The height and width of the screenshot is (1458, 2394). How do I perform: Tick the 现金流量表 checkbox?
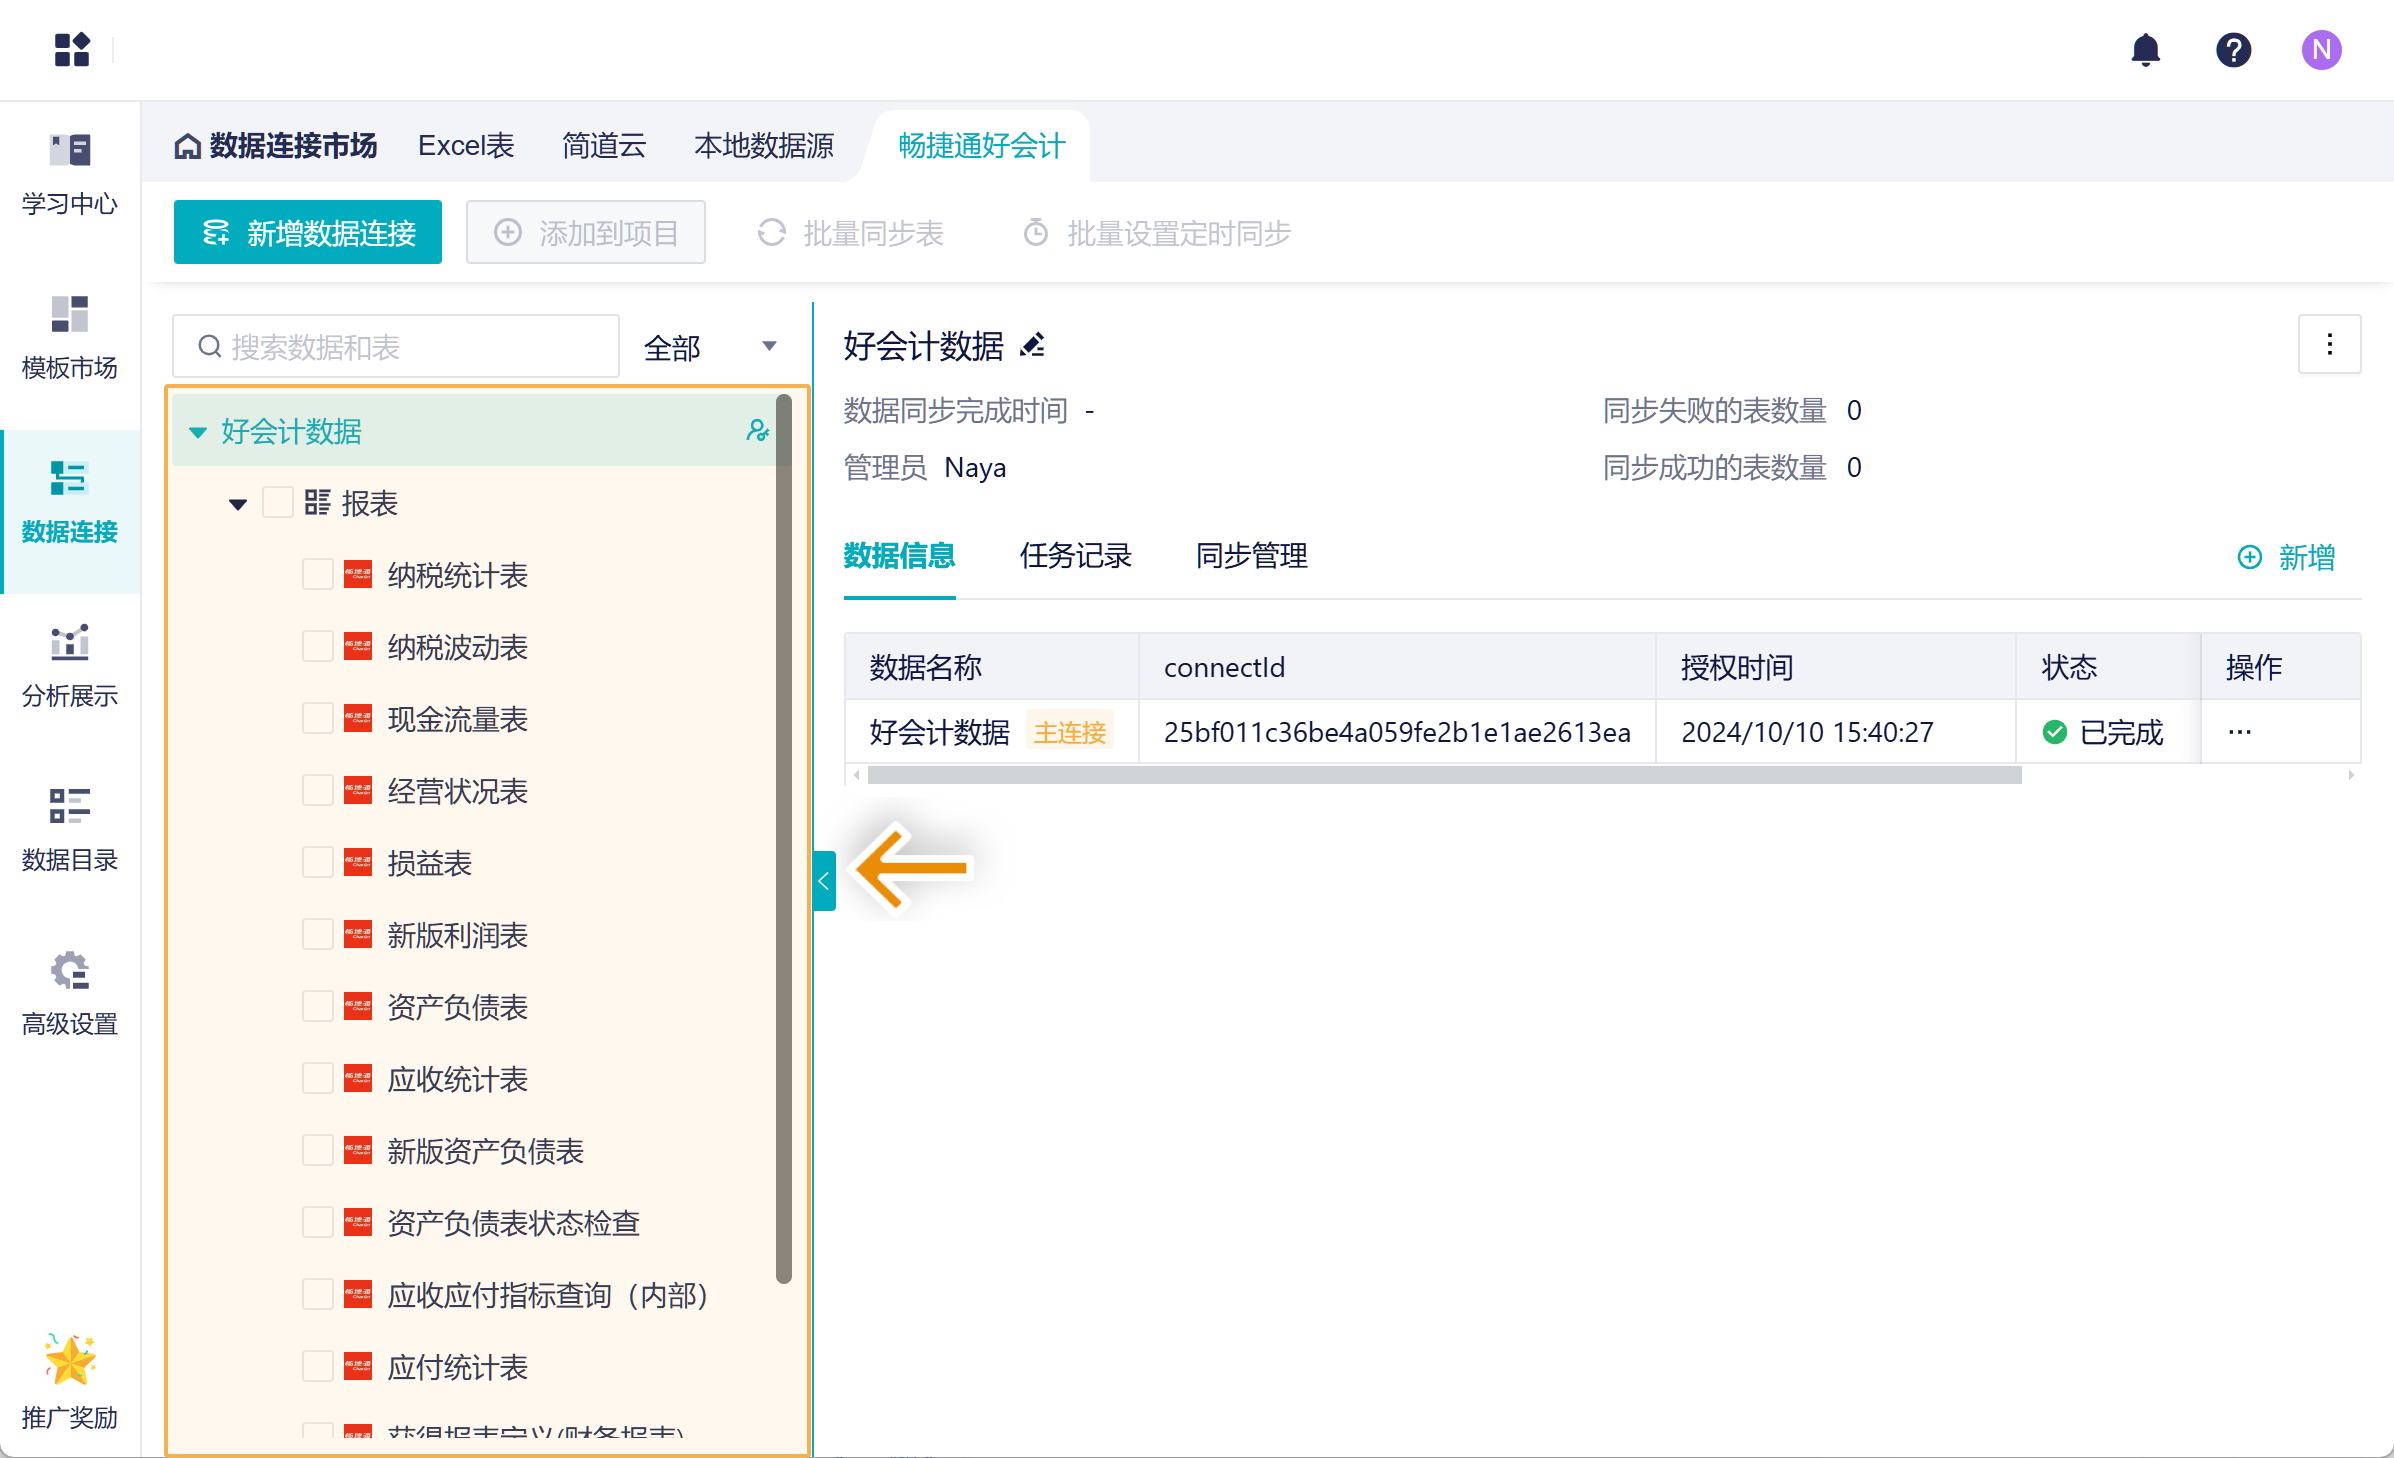pos(318,719)
